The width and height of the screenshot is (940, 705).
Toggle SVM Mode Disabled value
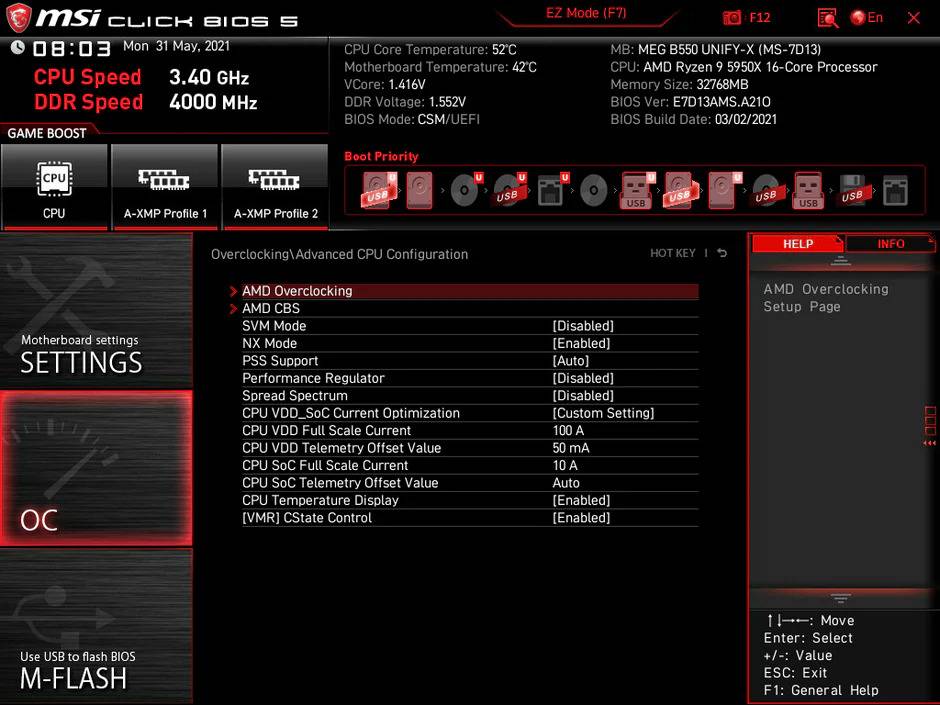(x=583, y=326)
